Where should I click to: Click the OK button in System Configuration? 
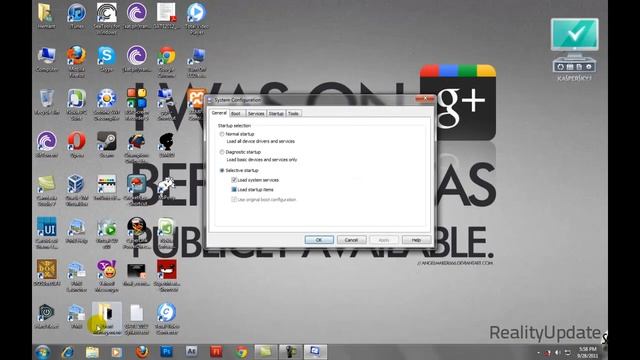pyautogui.click(x=319, y=240)
